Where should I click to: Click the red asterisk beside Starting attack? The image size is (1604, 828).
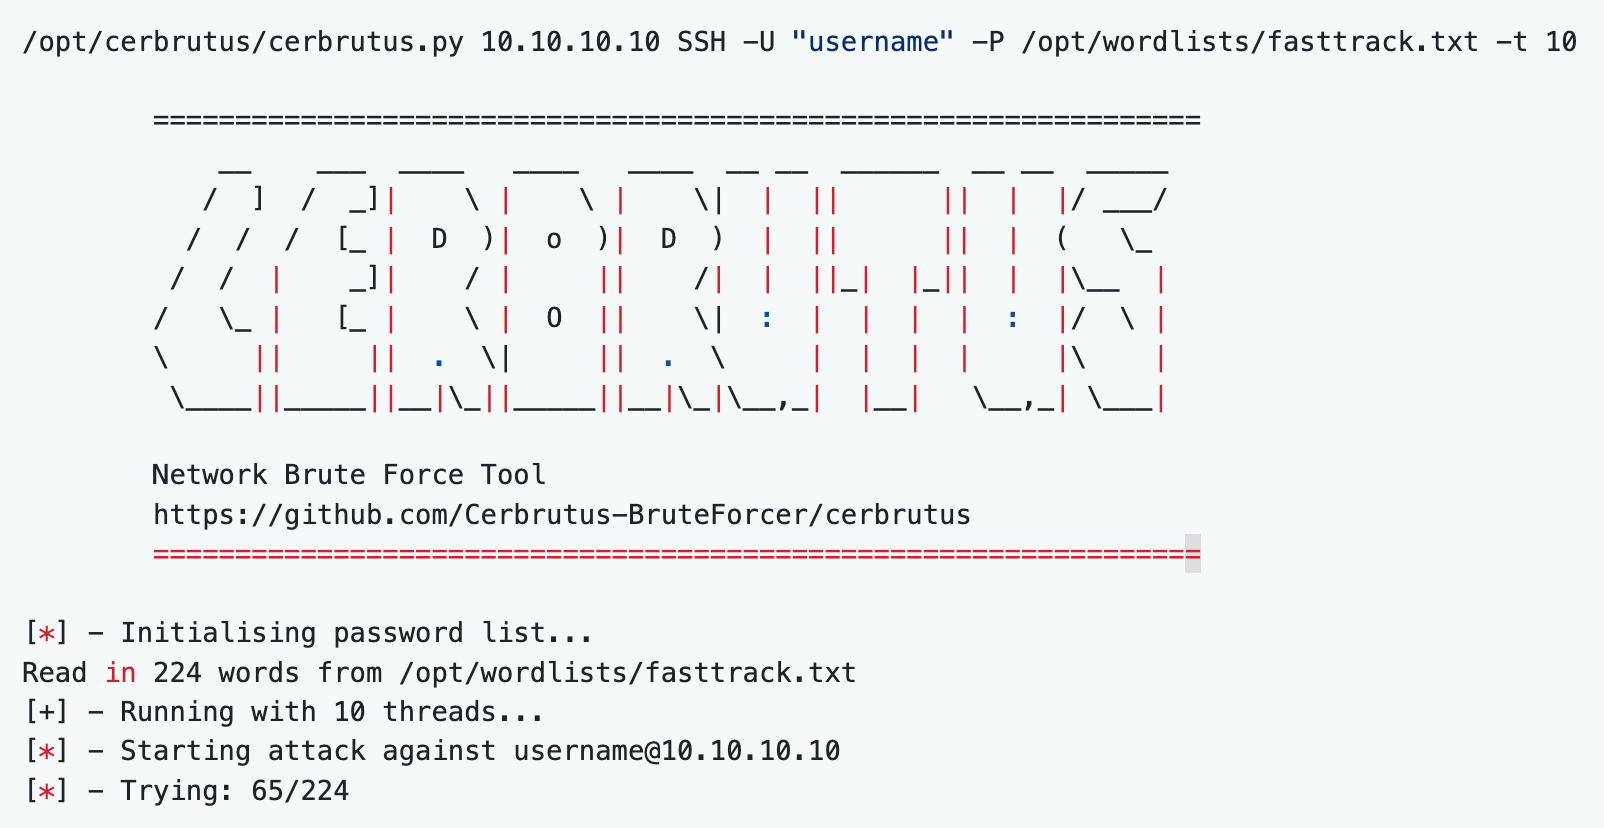tap(46, 751)
